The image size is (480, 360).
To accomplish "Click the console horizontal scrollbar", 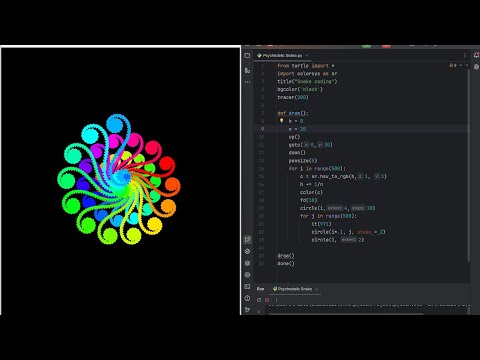I will pyautogui.click(x=346, y=314).
